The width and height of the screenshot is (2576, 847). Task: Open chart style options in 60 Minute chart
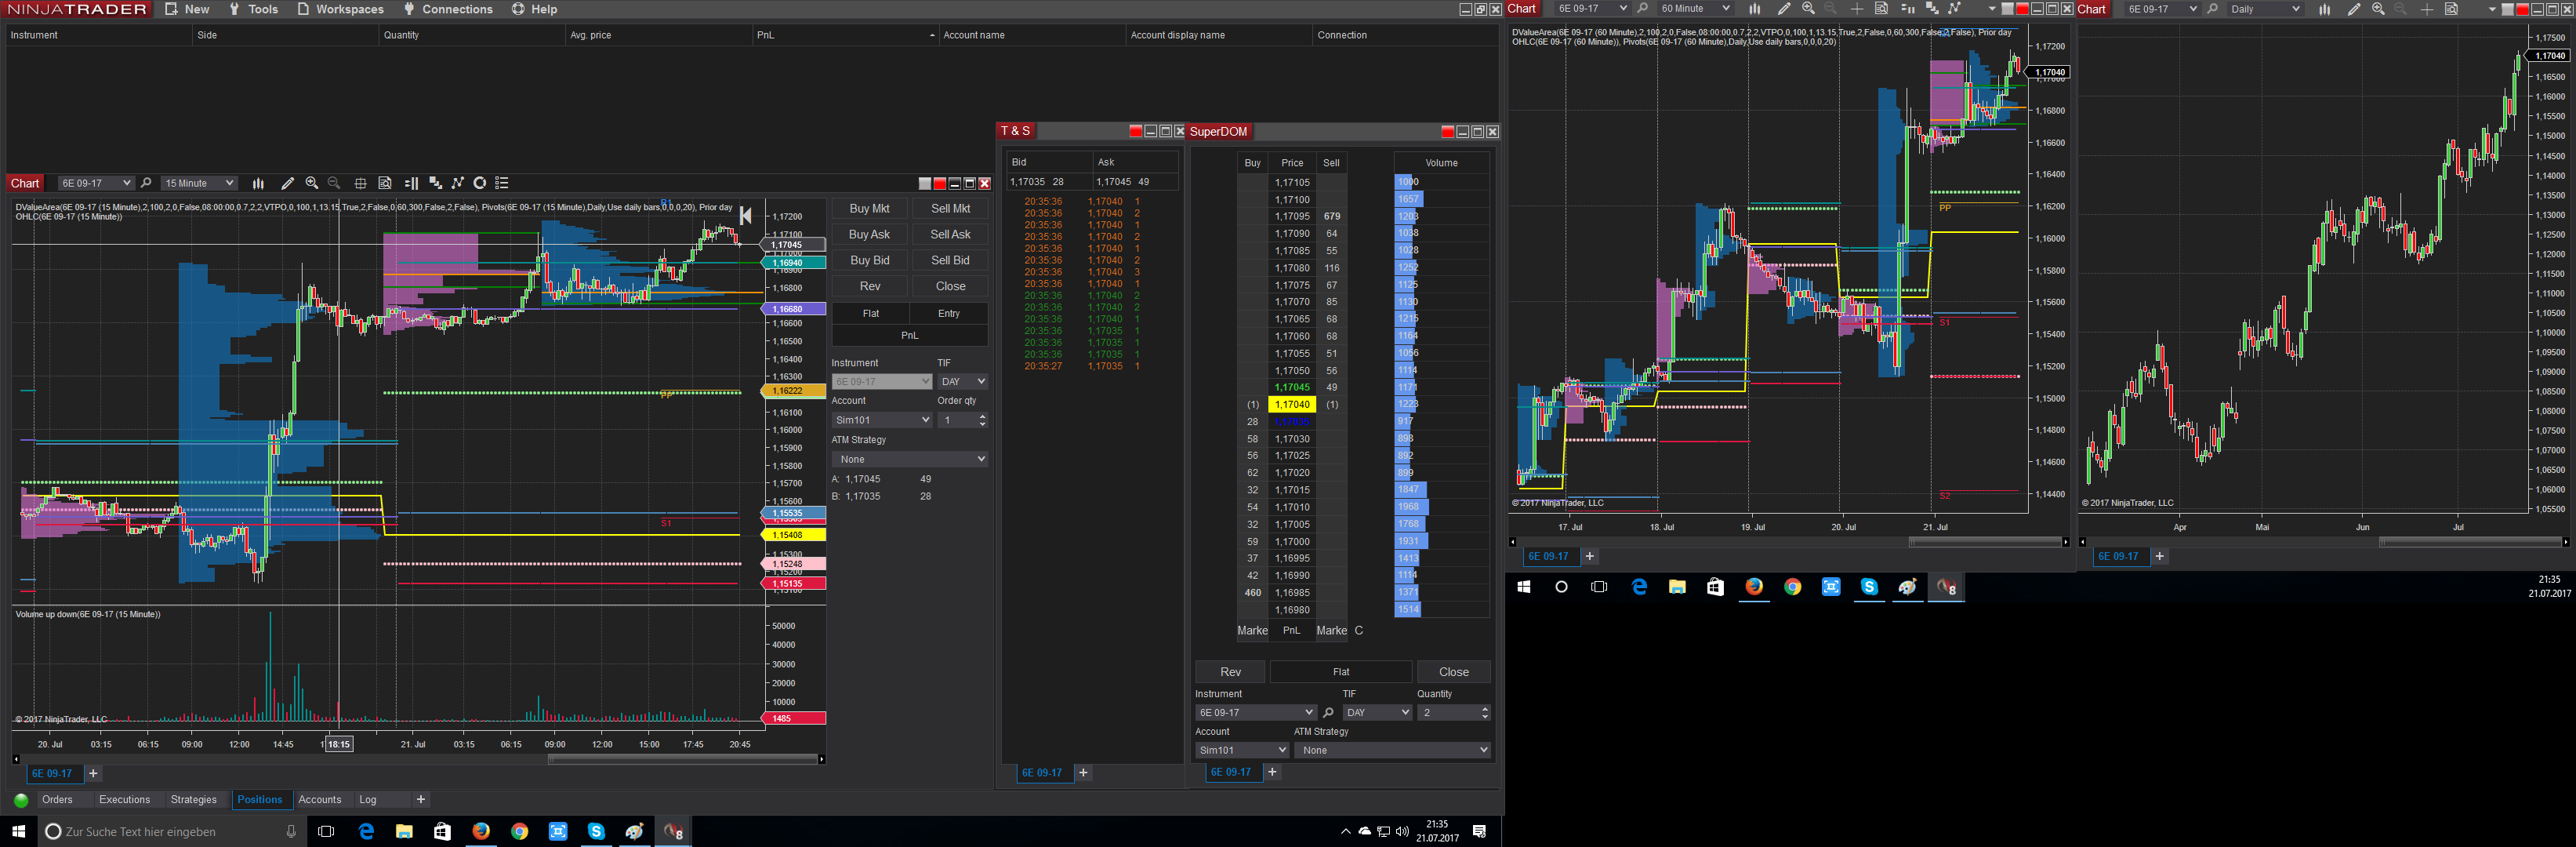[1754, 9]
